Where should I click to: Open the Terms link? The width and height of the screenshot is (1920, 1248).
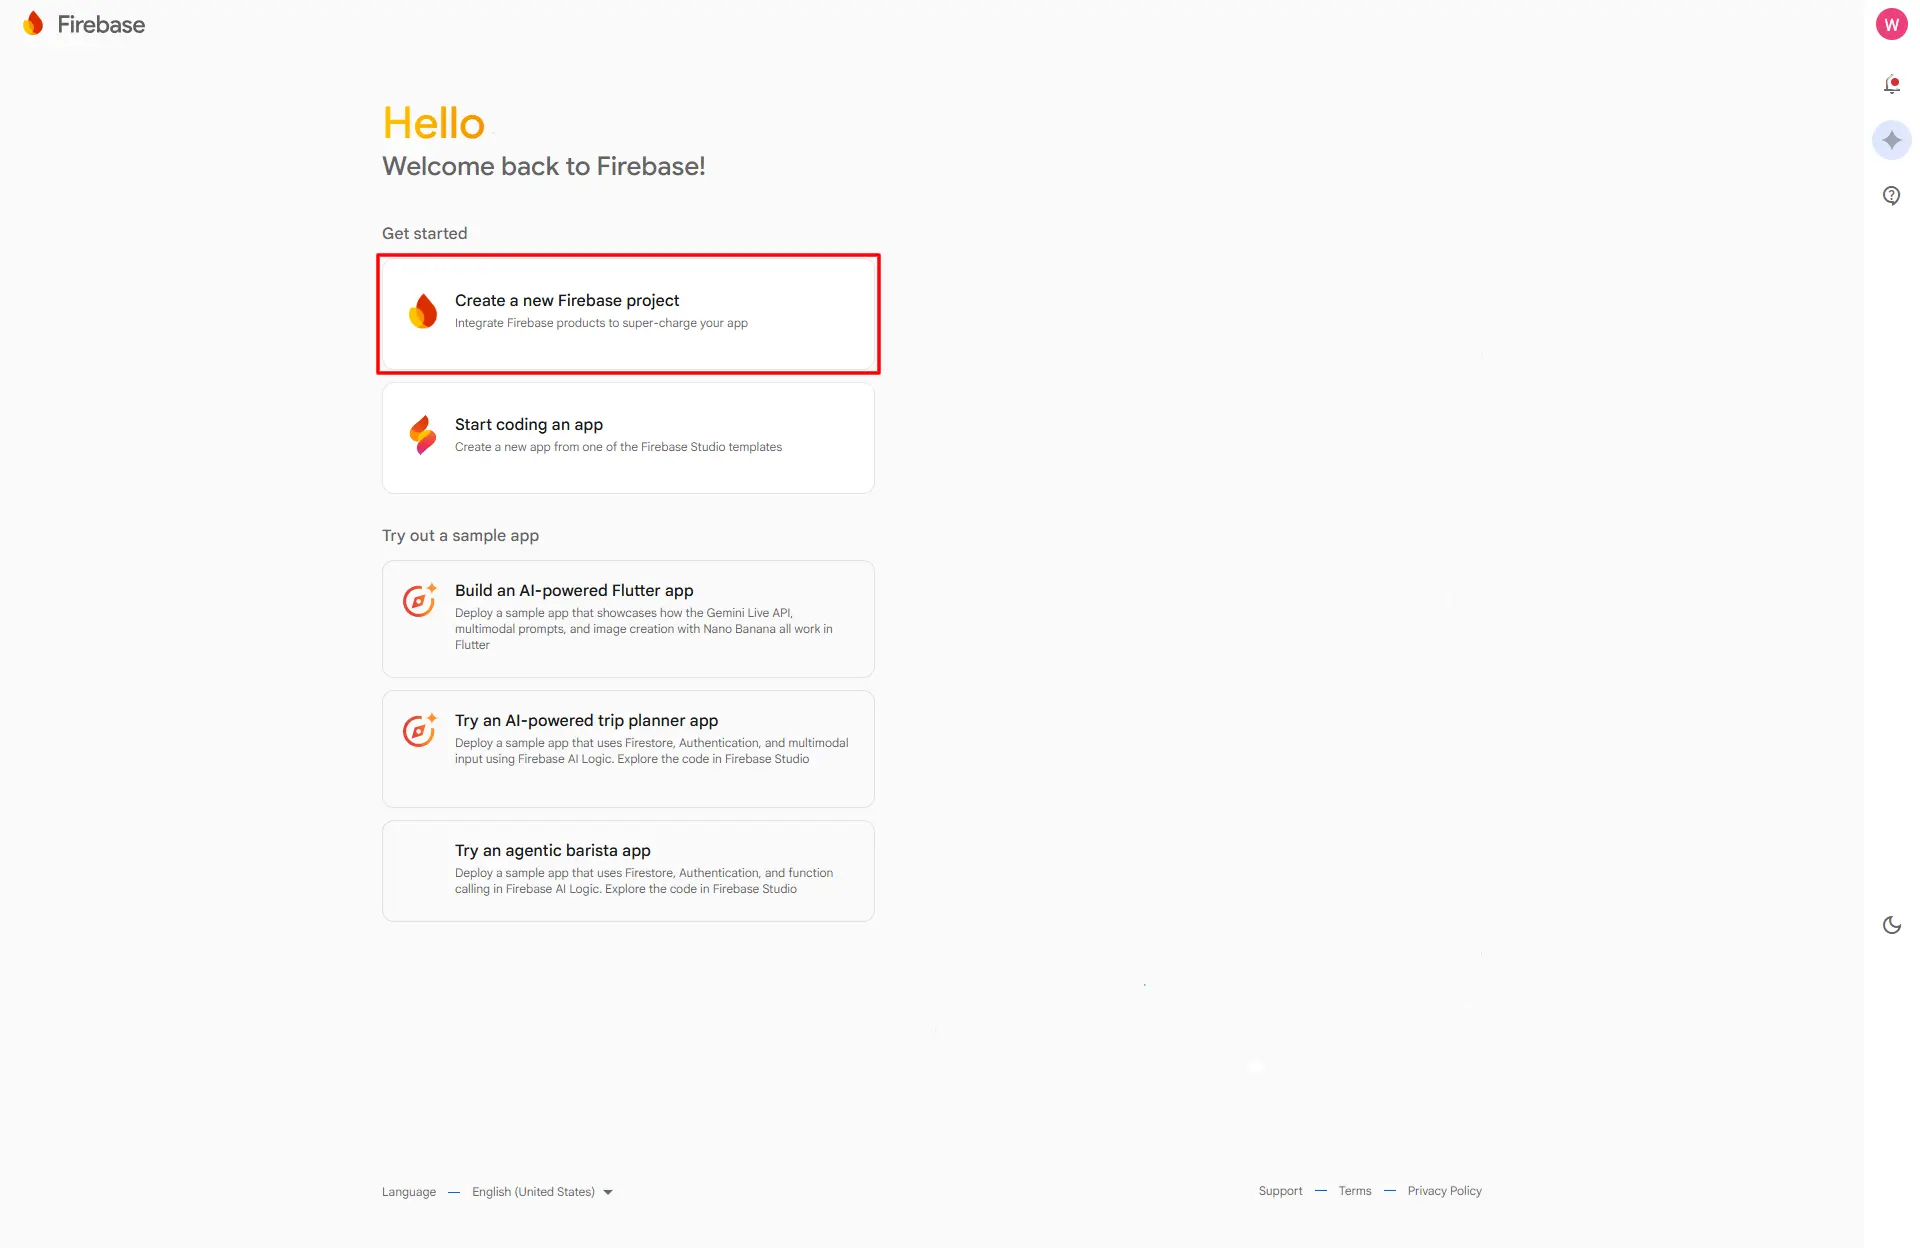coord(1355,1191)
